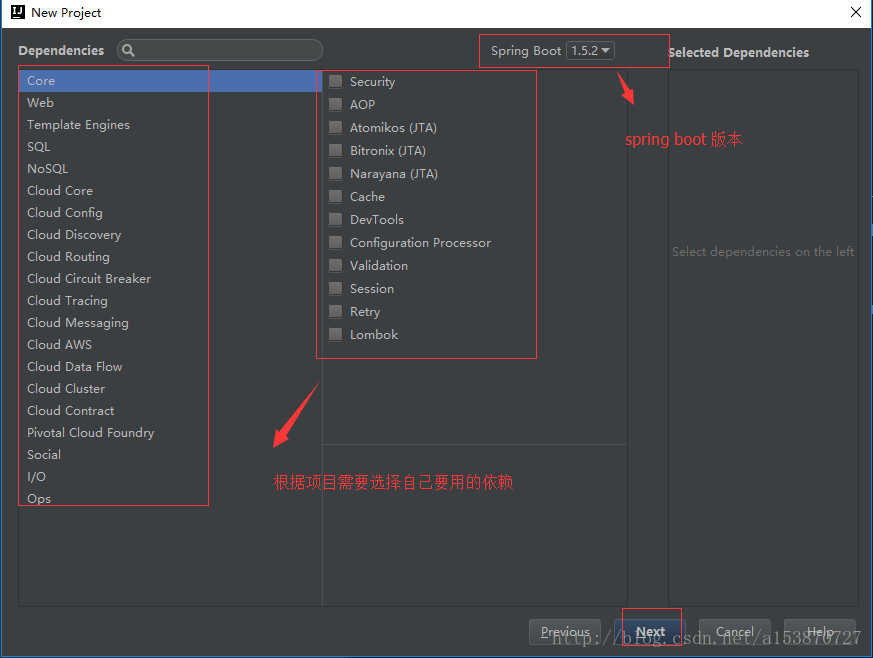This screenshot has height=658, width=873.
Task: Select Cloud Config category
Action: pos(170,213)
